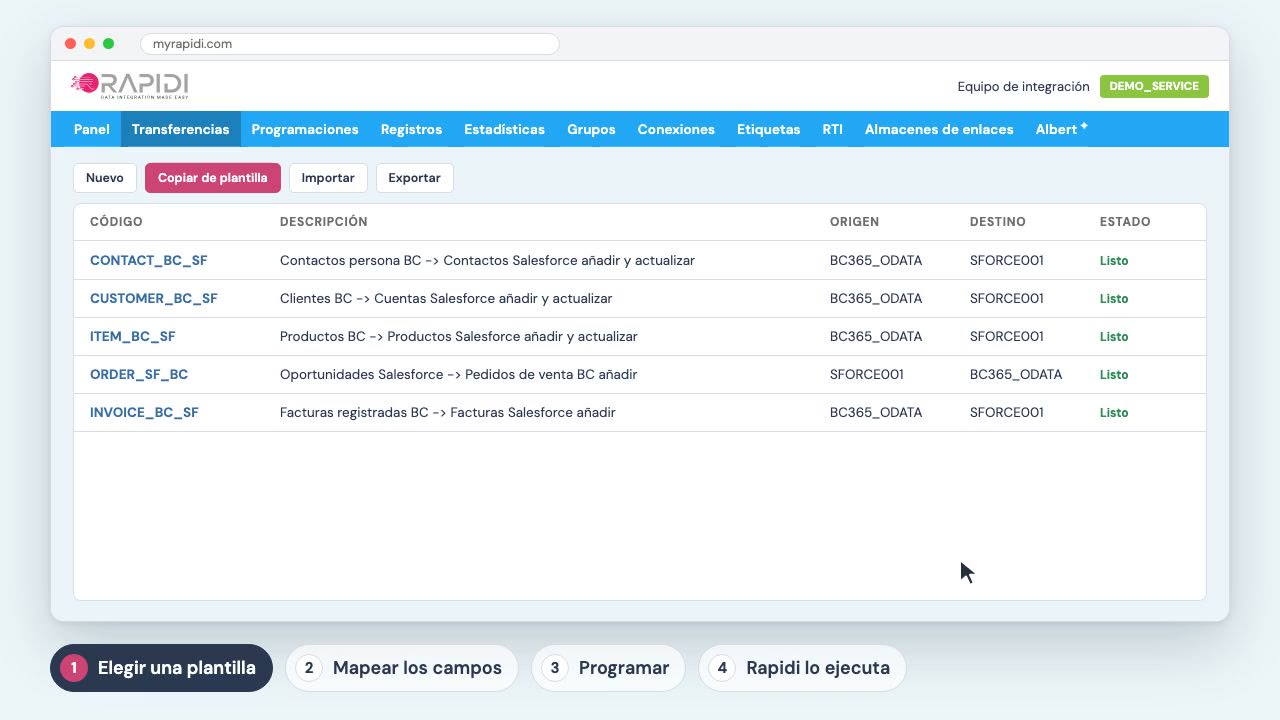The height and width of the screenshot is (720, 1280).
Task: Open transfer INVOICE_BC_SF
Action: coord(145,412)
